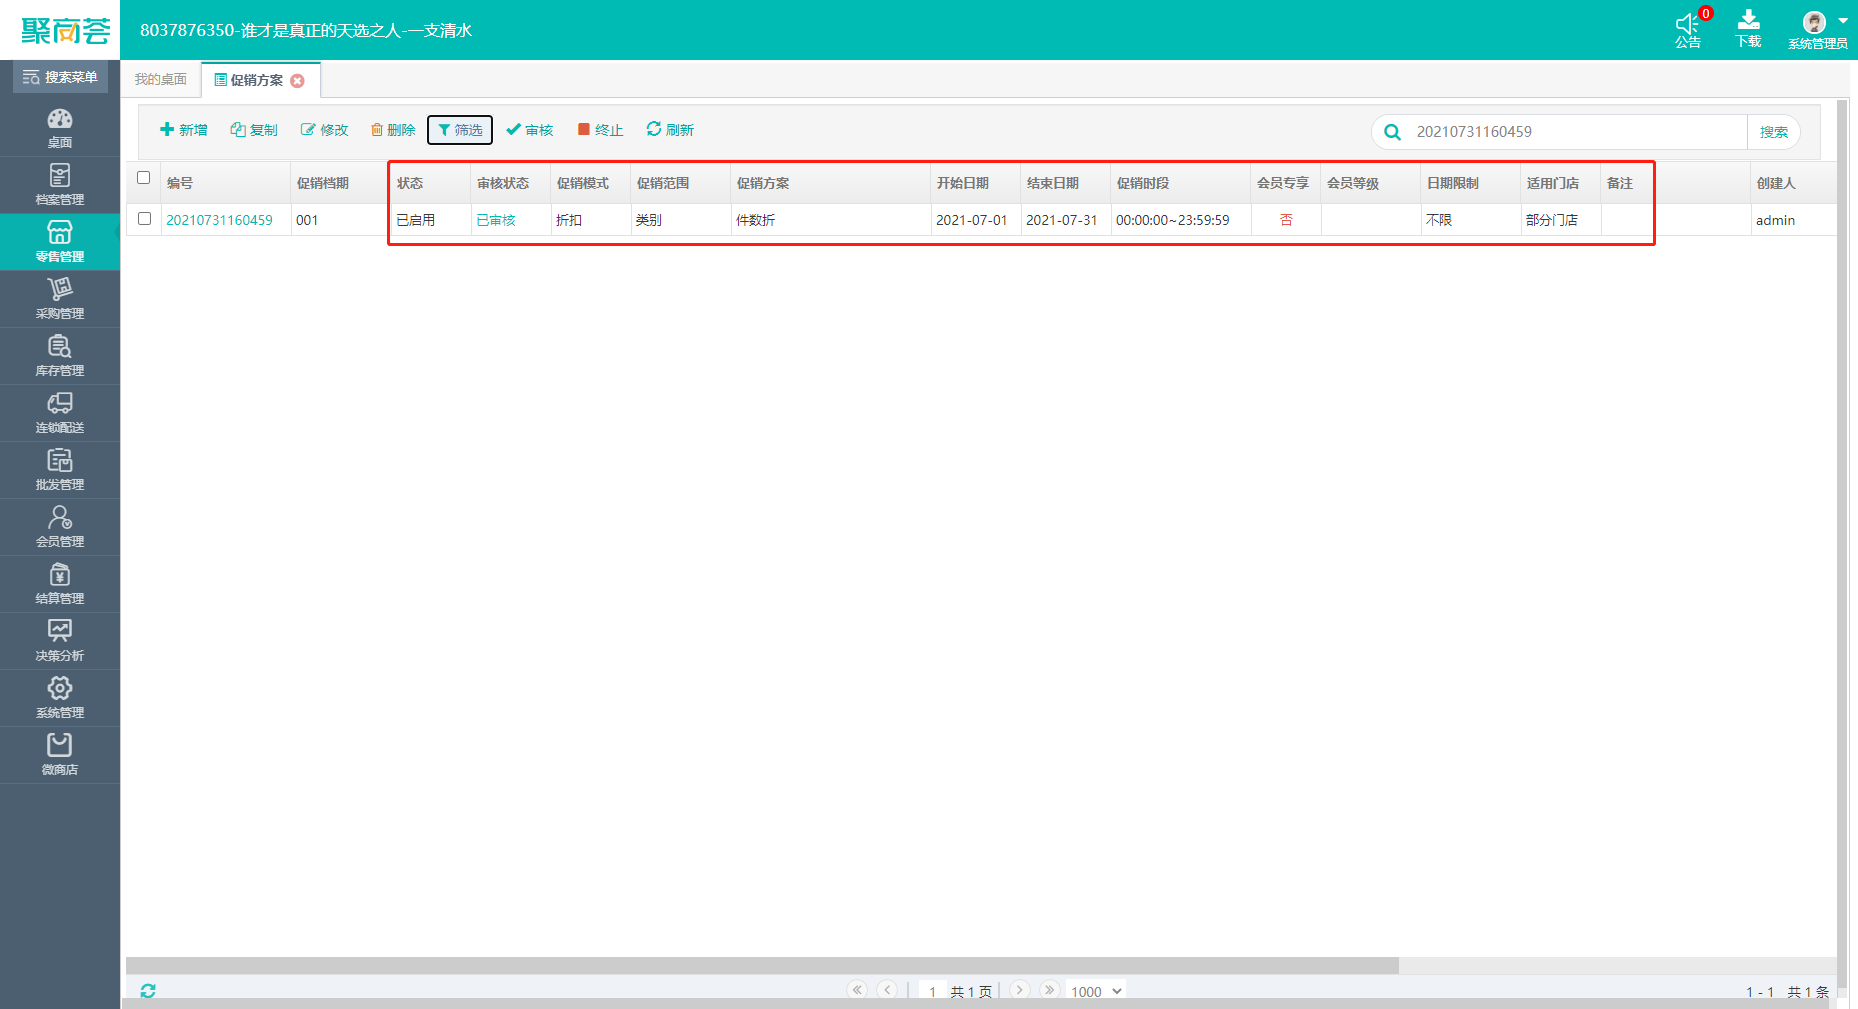Sort by the 会员专享 column header

tap(1285, 183)
